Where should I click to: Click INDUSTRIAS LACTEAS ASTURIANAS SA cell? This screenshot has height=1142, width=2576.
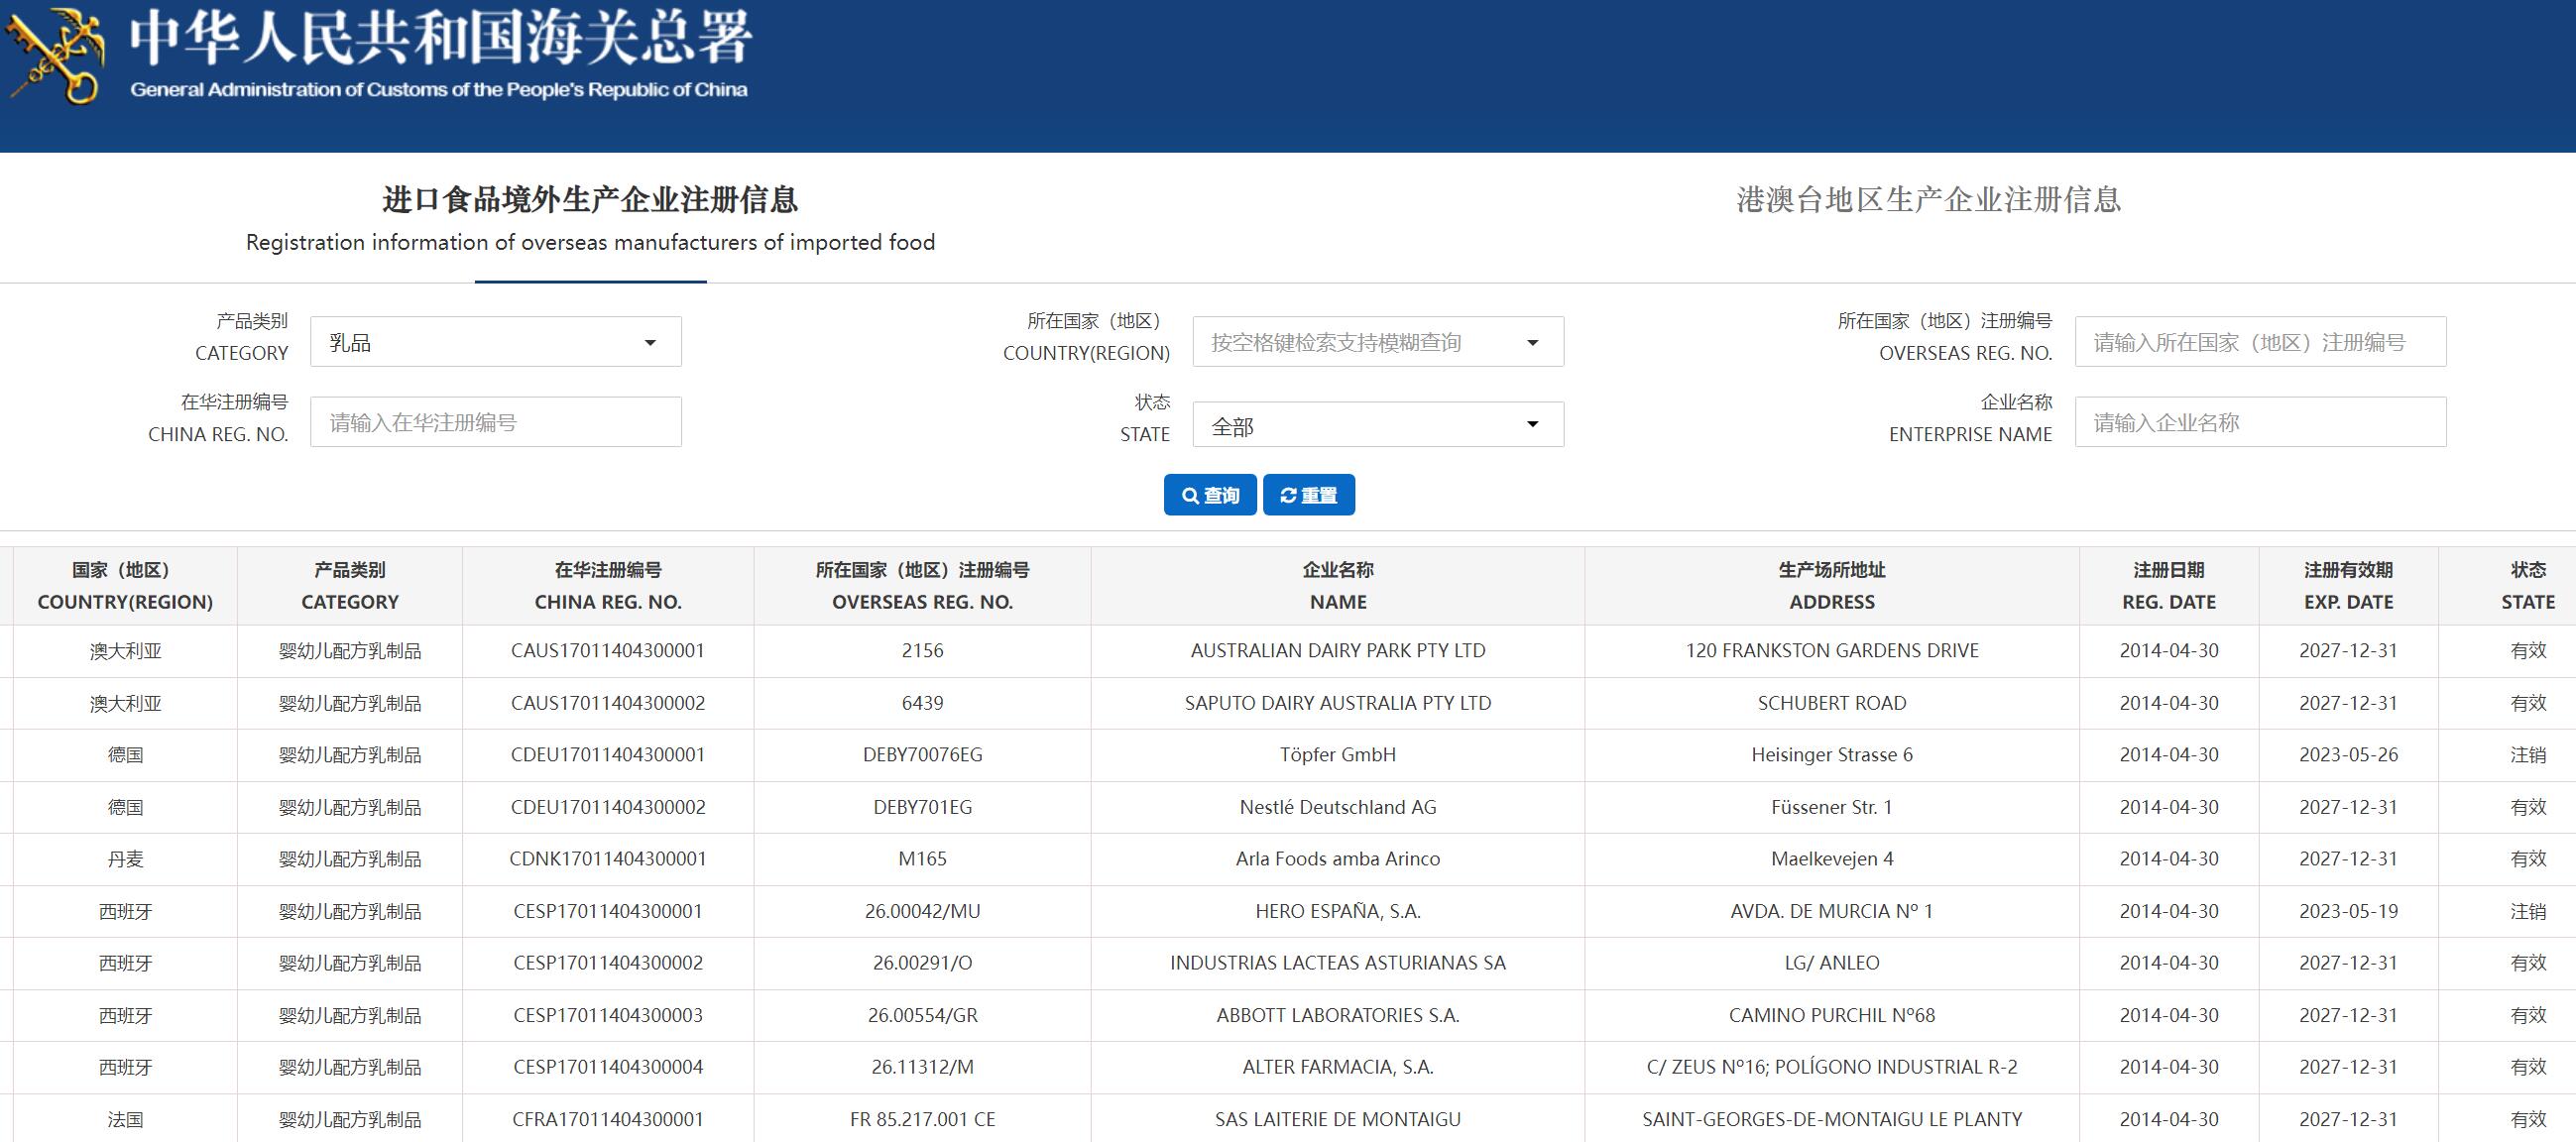[x=1338, y=963]
